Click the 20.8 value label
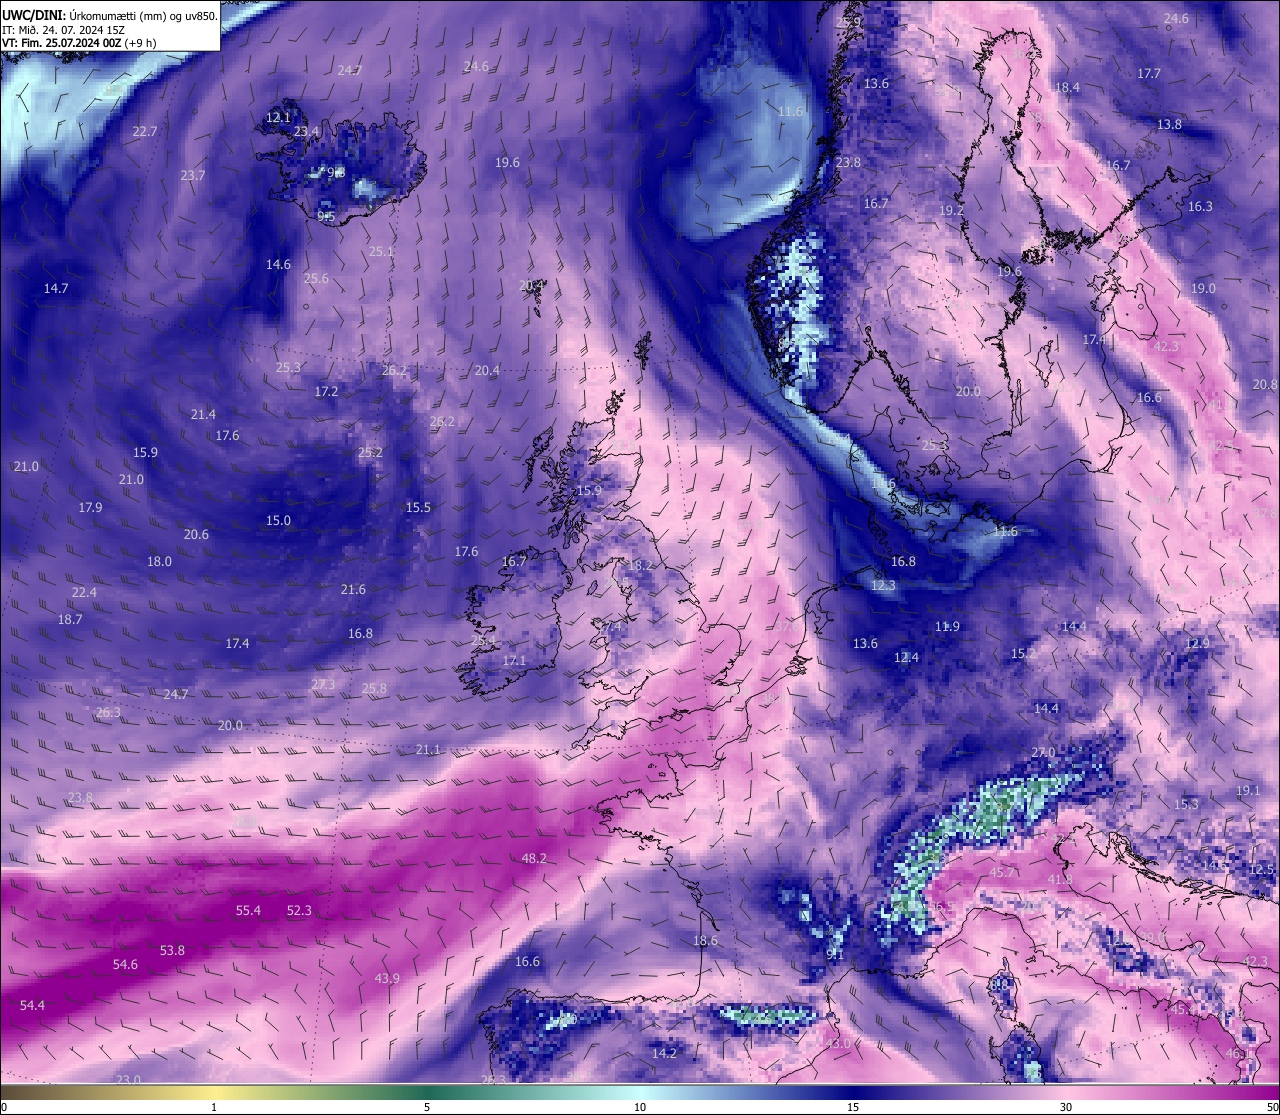Screen dimensions: 1280x1115 pyautogui.click(x=1265, y=384)
